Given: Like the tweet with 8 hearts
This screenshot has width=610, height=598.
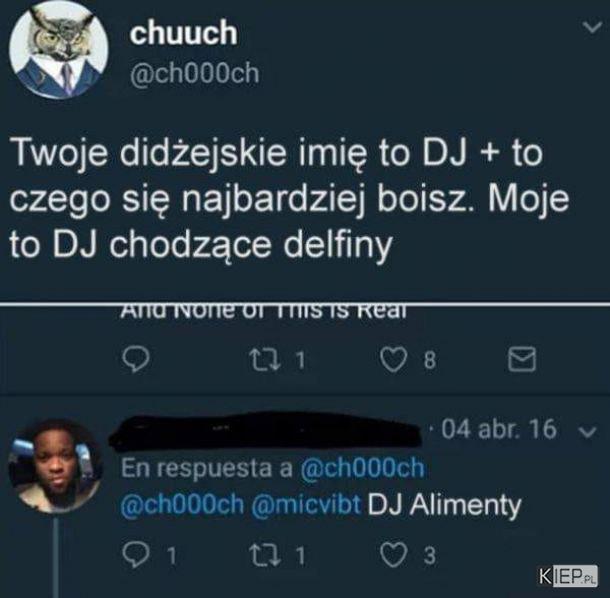Looking at the screenshot, I should point(393,360).
